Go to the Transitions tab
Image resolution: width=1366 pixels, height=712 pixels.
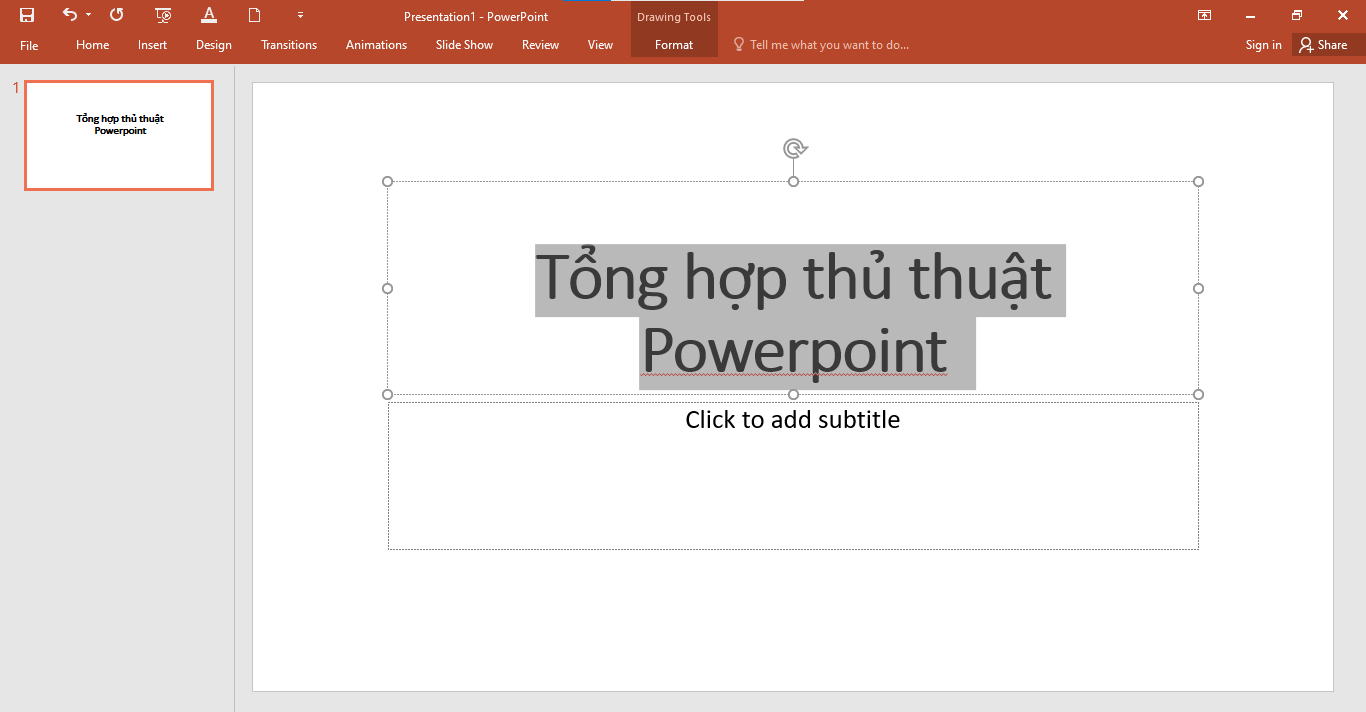[x=289, y=45]
